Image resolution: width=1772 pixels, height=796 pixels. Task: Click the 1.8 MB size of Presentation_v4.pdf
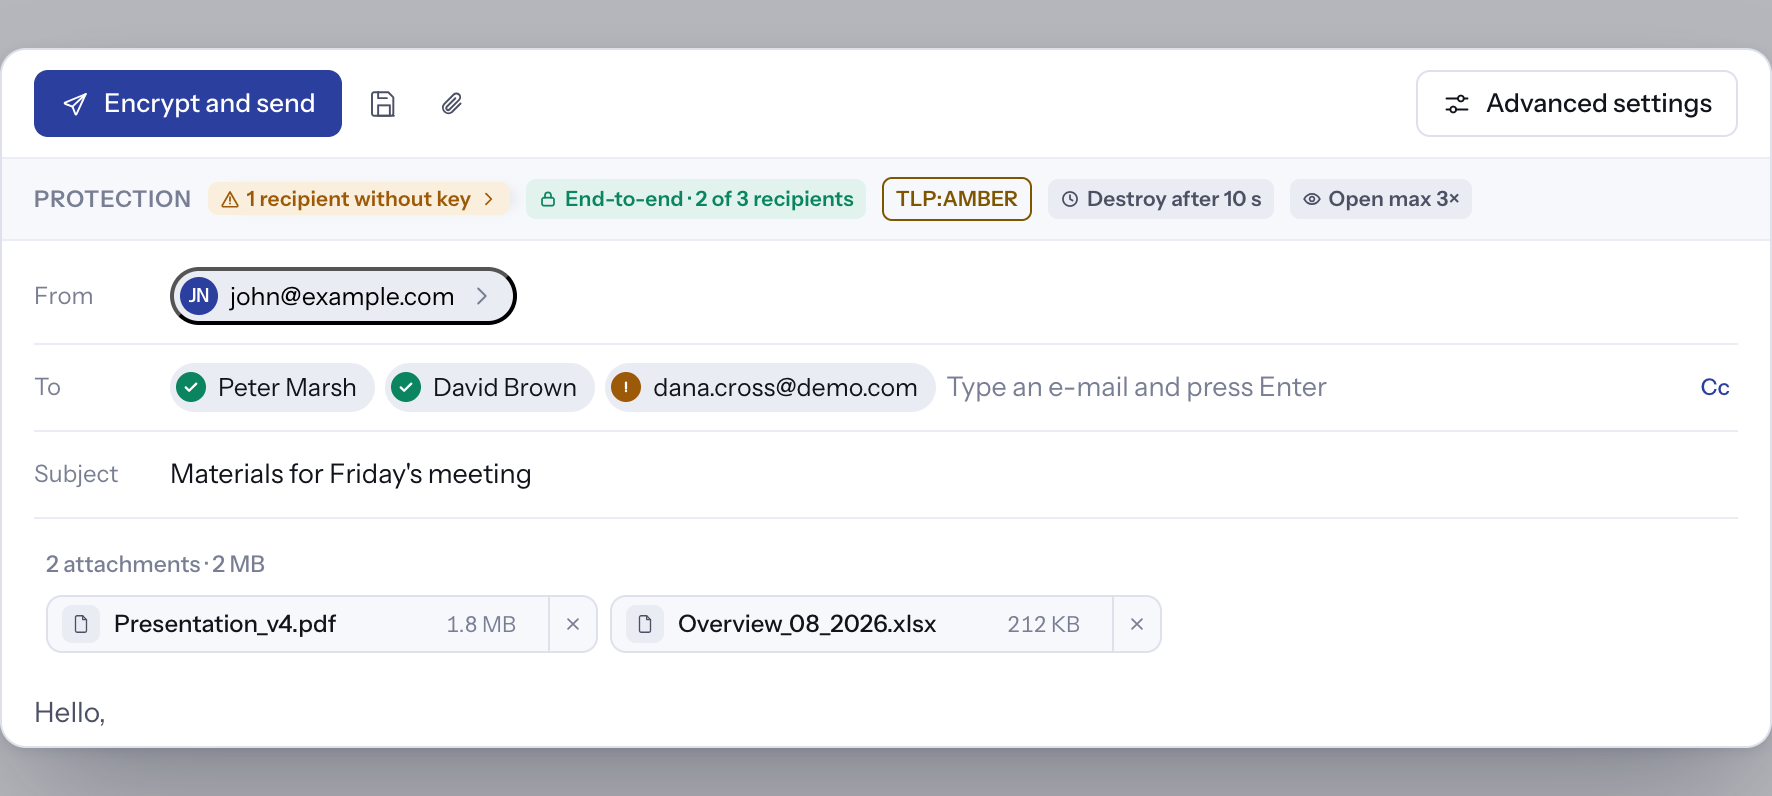(481, 624)
